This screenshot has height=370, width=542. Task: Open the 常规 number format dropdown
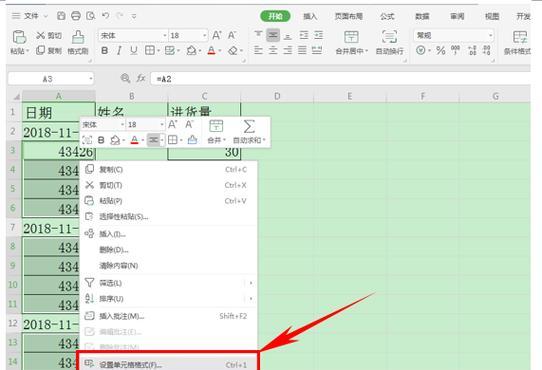pyautogui.click(x=490, y=35)
